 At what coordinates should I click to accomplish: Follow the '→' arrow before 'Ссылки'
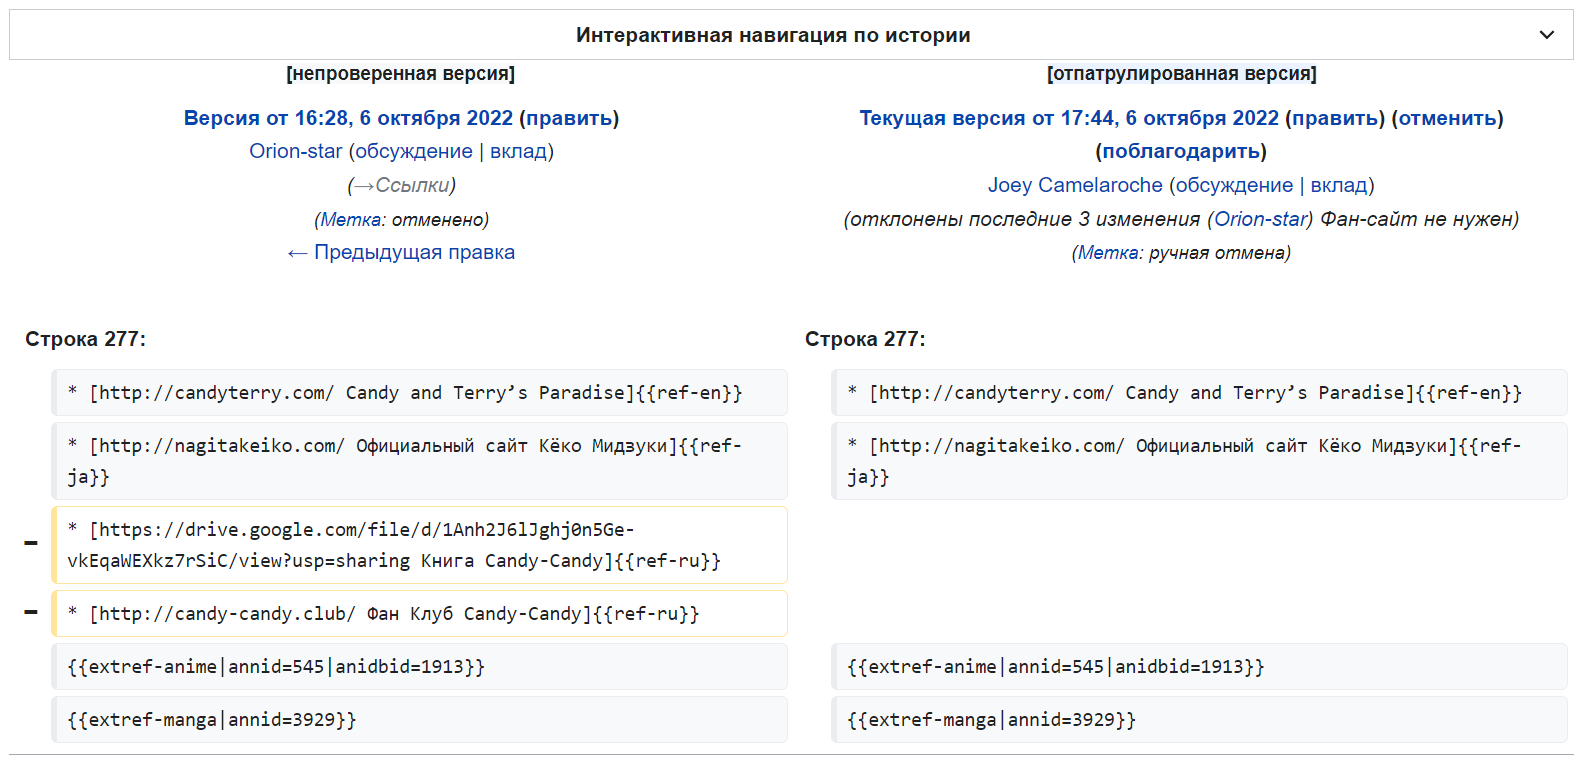(x=363, y=185)
